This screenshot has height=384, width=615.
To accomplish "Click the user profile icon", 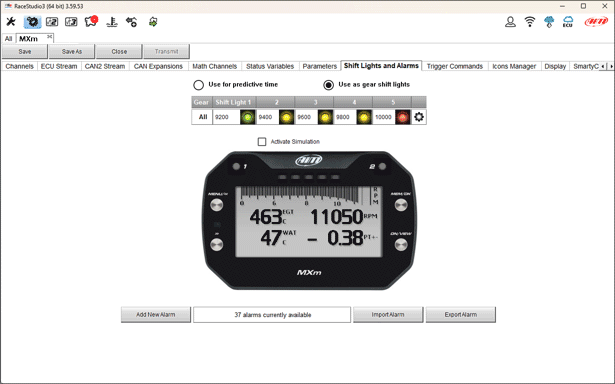I will (x=510, y=22).
